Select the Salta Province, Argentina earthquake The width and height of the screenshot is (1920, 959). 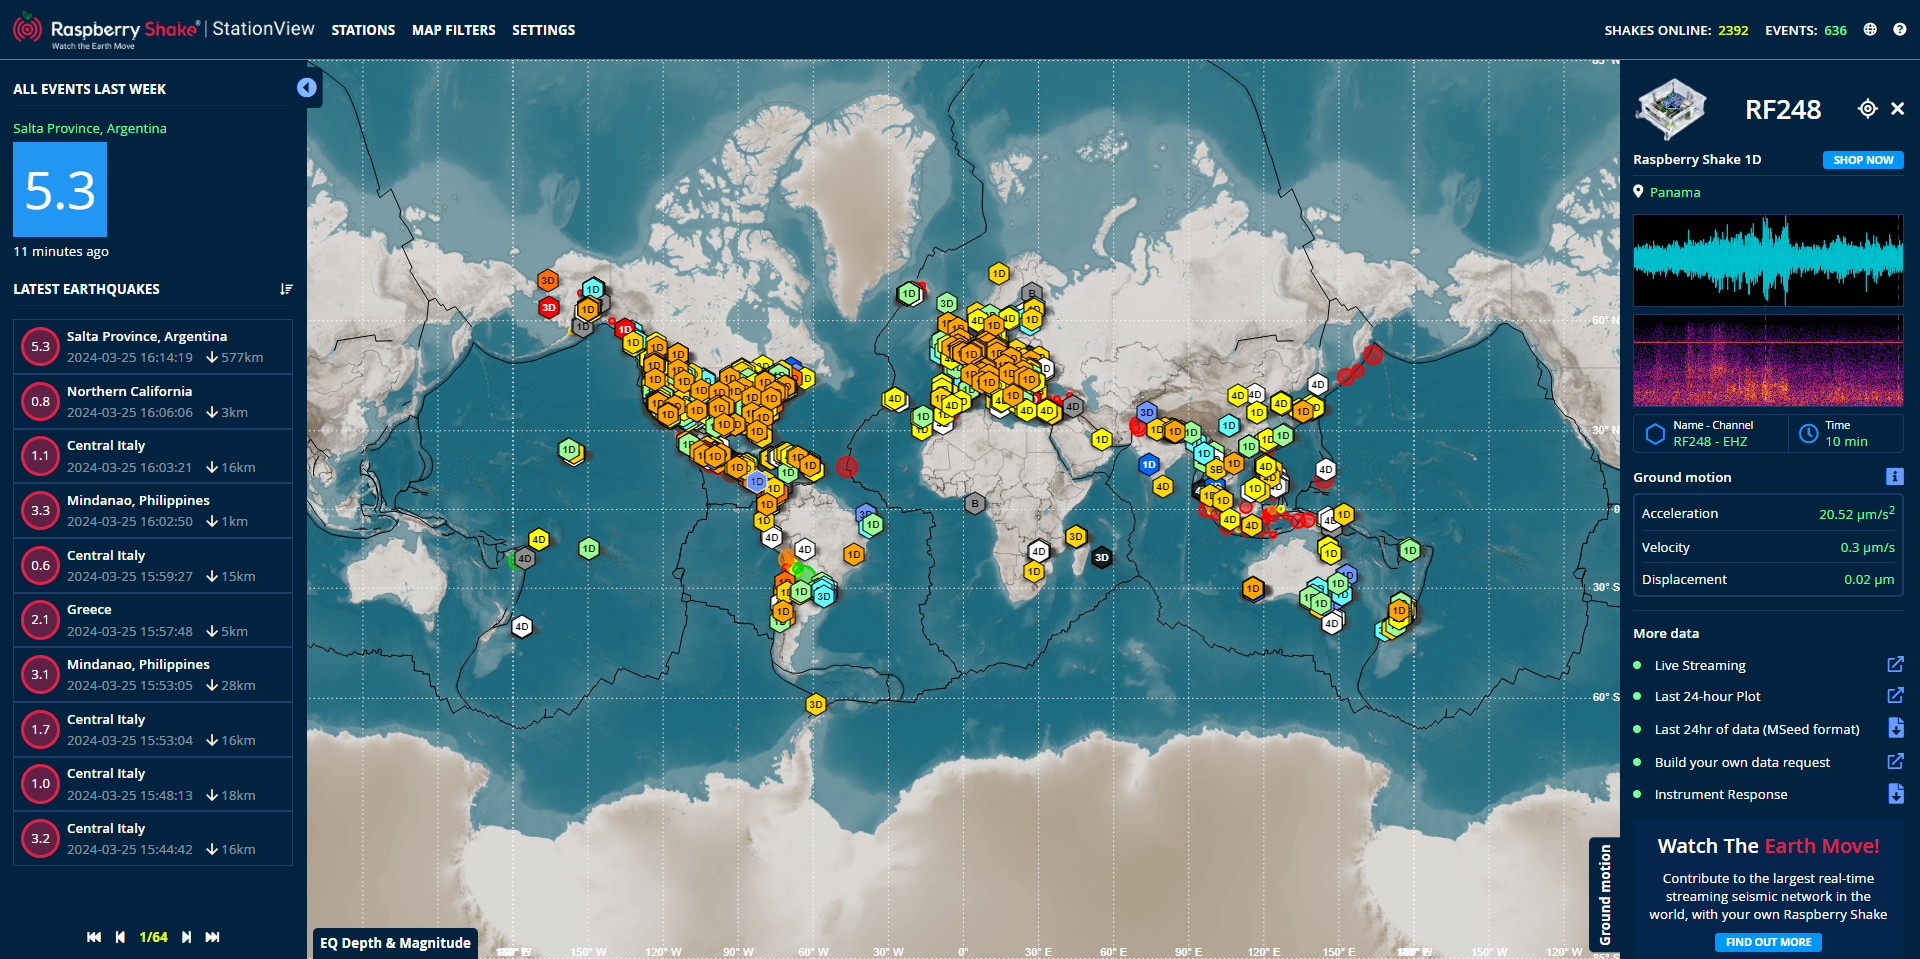(x=153, y=347)
